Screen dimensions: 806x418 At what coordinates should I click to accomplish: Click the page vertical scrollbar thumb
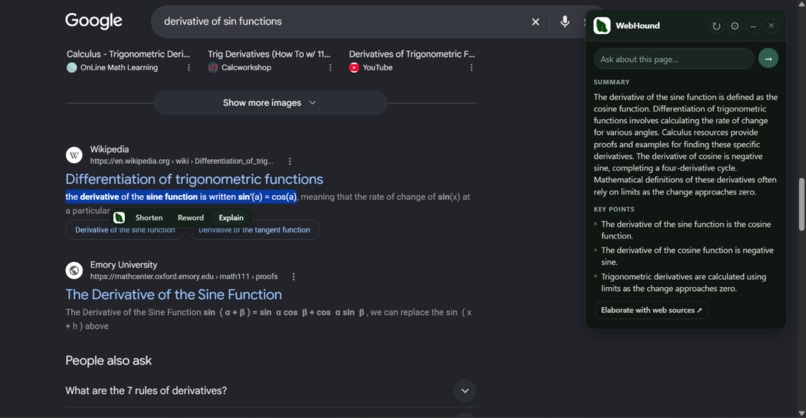click(801, 204)
